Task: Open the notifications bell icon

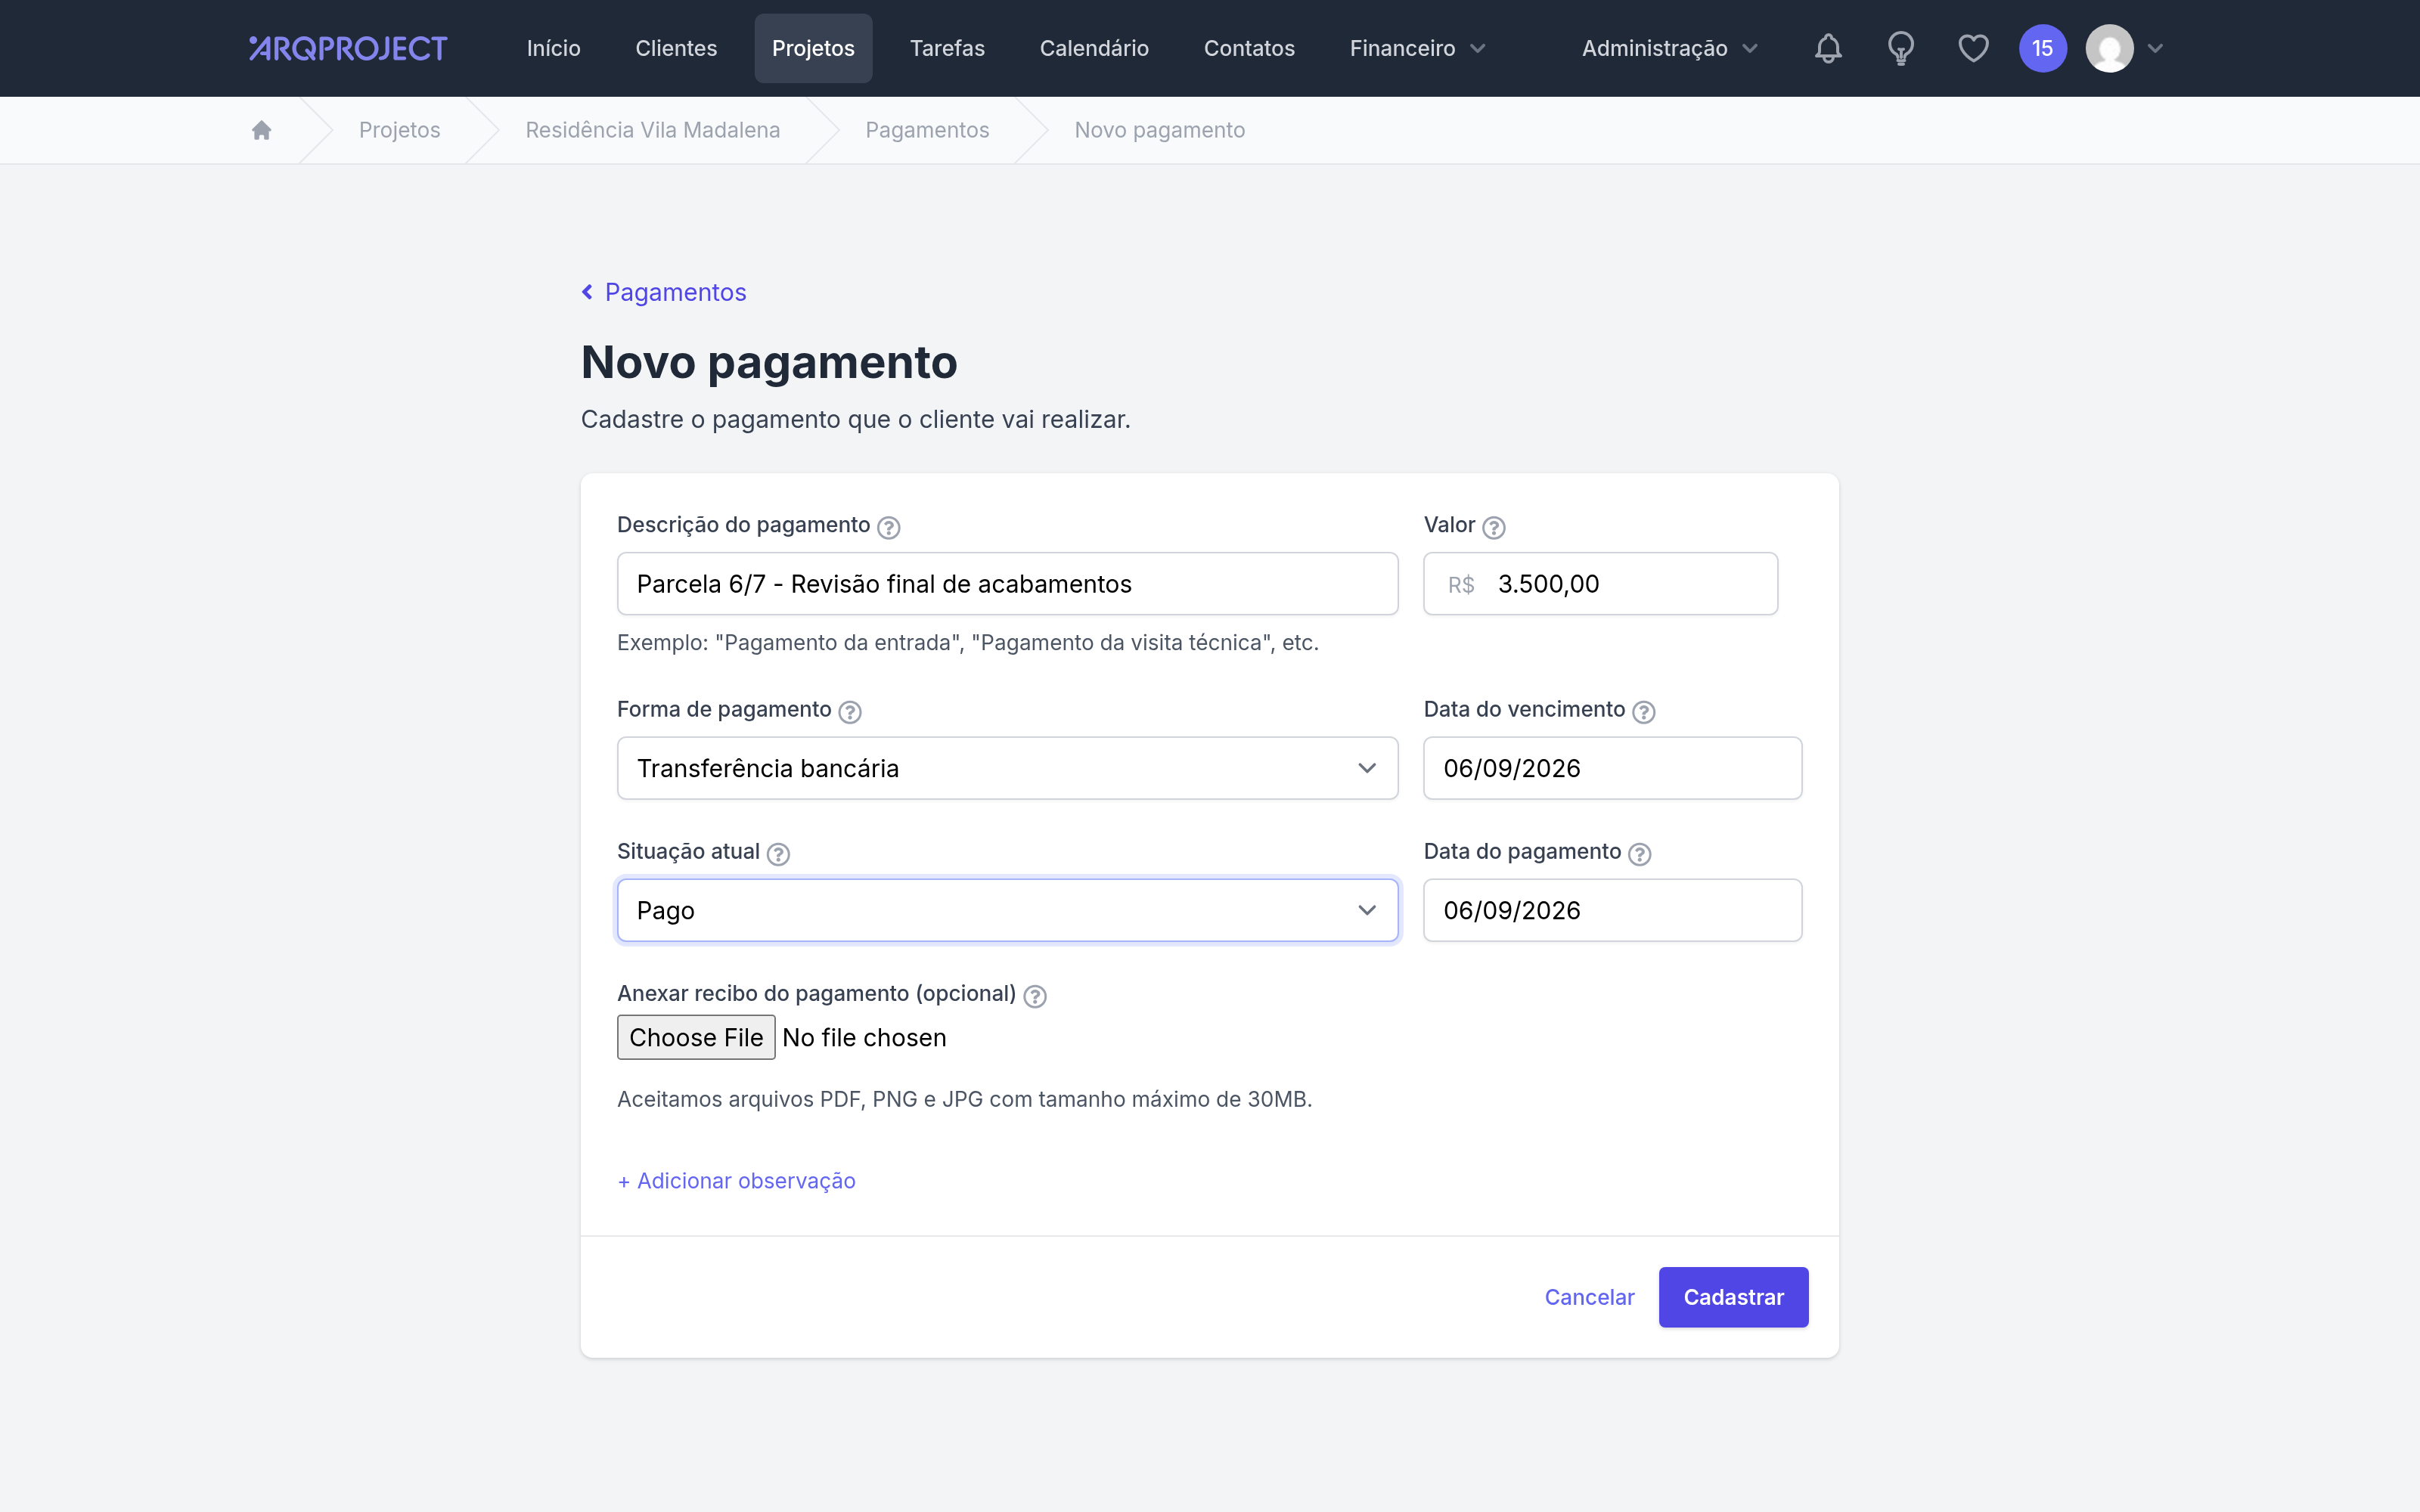Action: (1828, 48)
